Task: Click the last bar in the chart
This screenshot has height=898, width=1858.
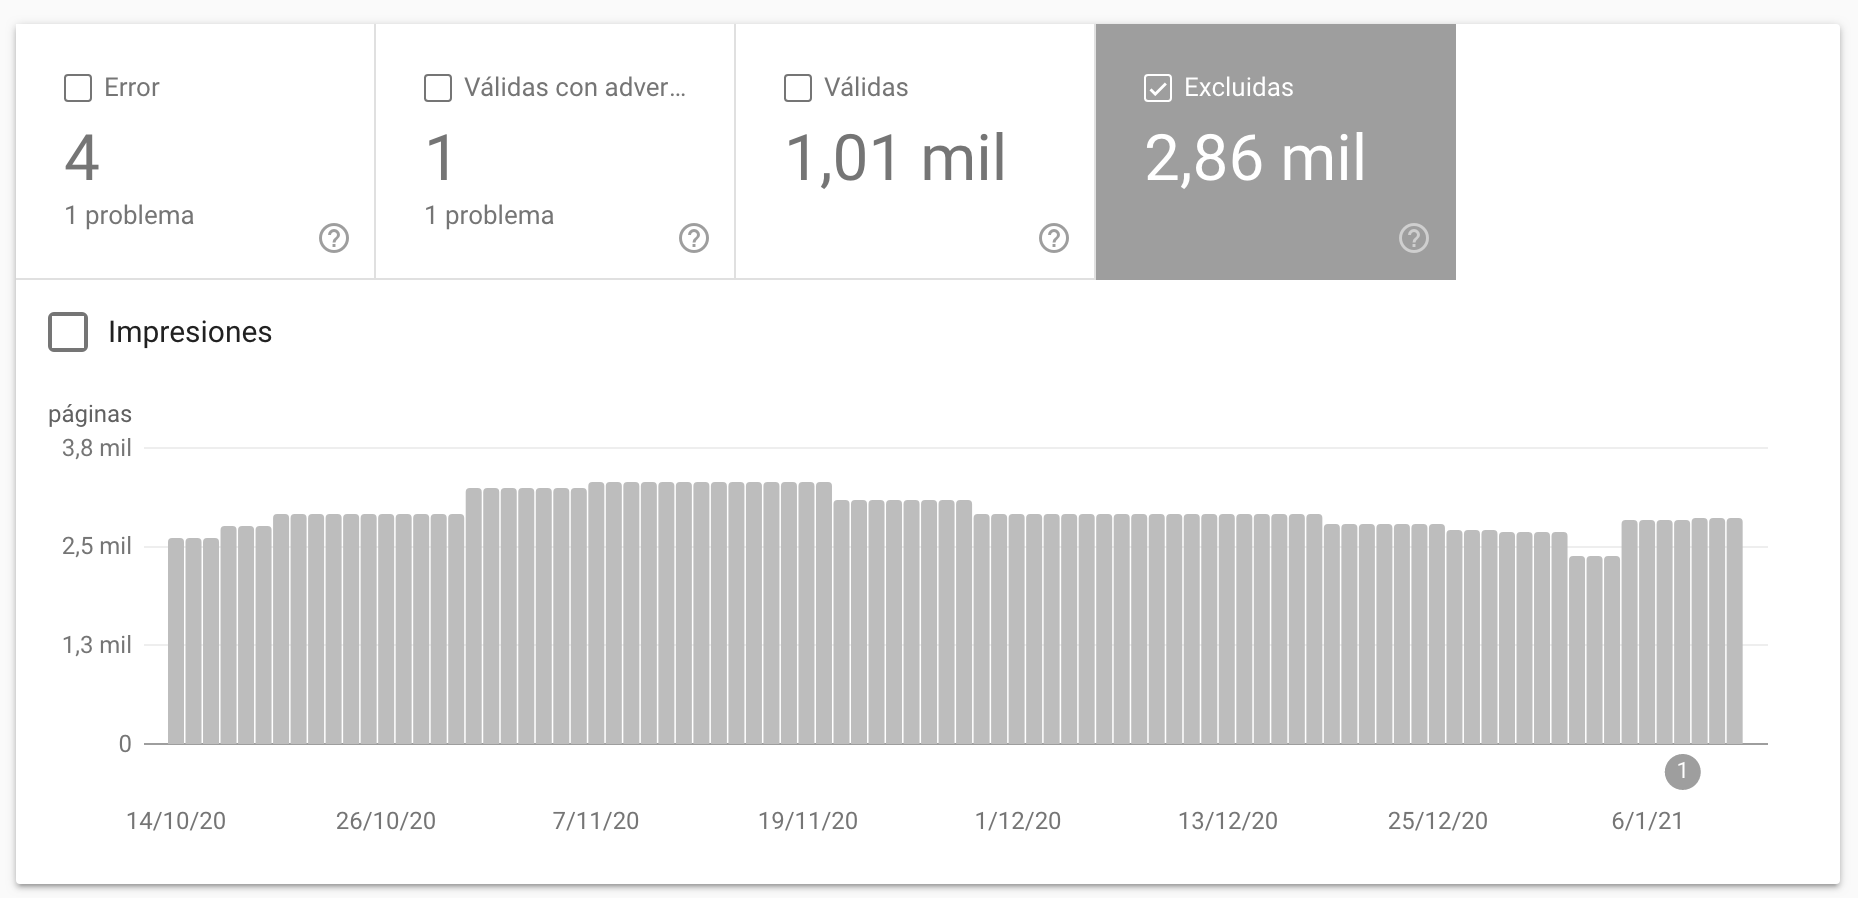Action: click(x=1734, y=630)
